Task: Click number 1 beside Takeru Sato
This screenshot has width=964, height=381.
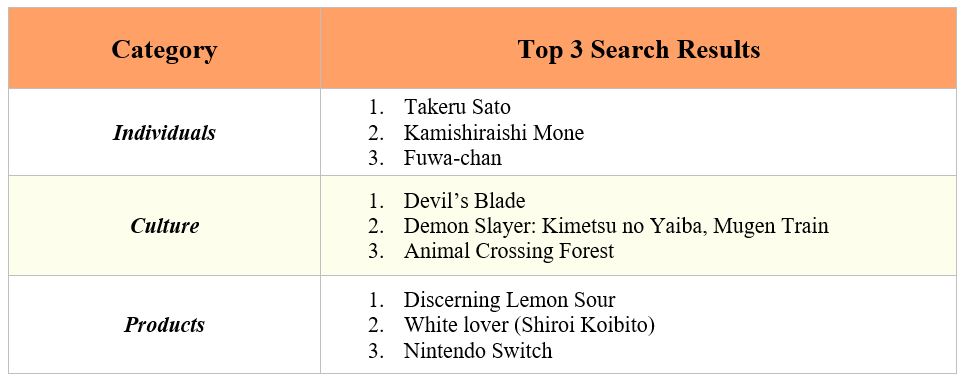Action: [x=375, y=107]
